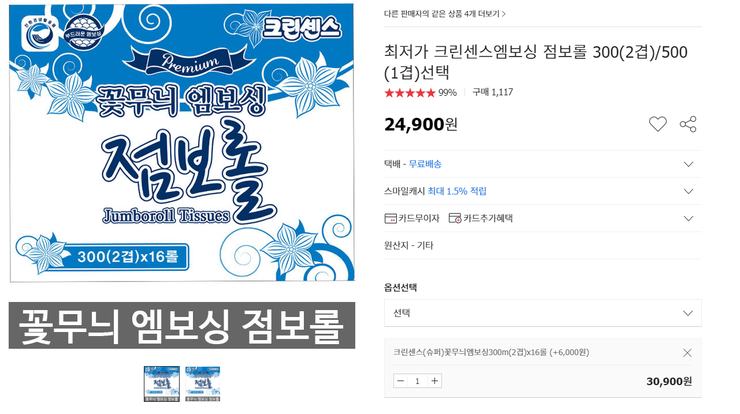Screen dimensions: 740x414
Task: Add product to wishlist with heart icon
Action: coord(657,124)
